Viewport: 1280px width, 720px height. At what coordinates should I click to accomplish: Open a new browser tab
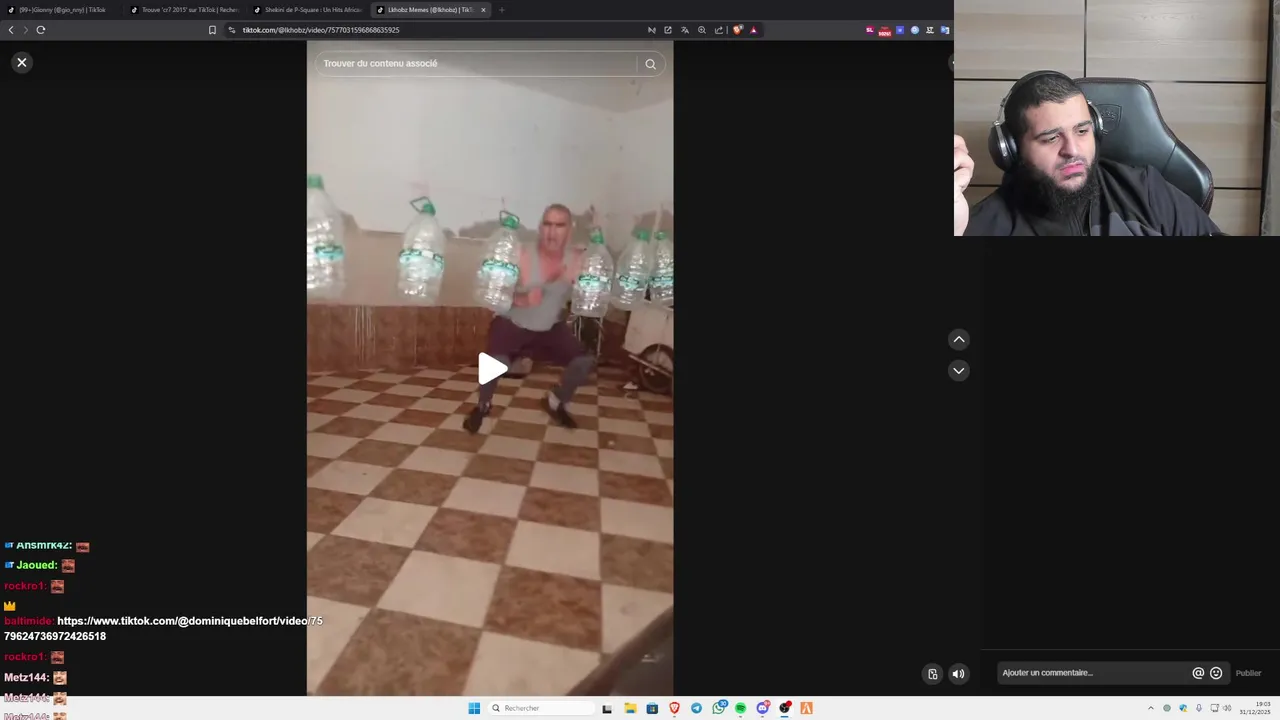click(502, 10)
